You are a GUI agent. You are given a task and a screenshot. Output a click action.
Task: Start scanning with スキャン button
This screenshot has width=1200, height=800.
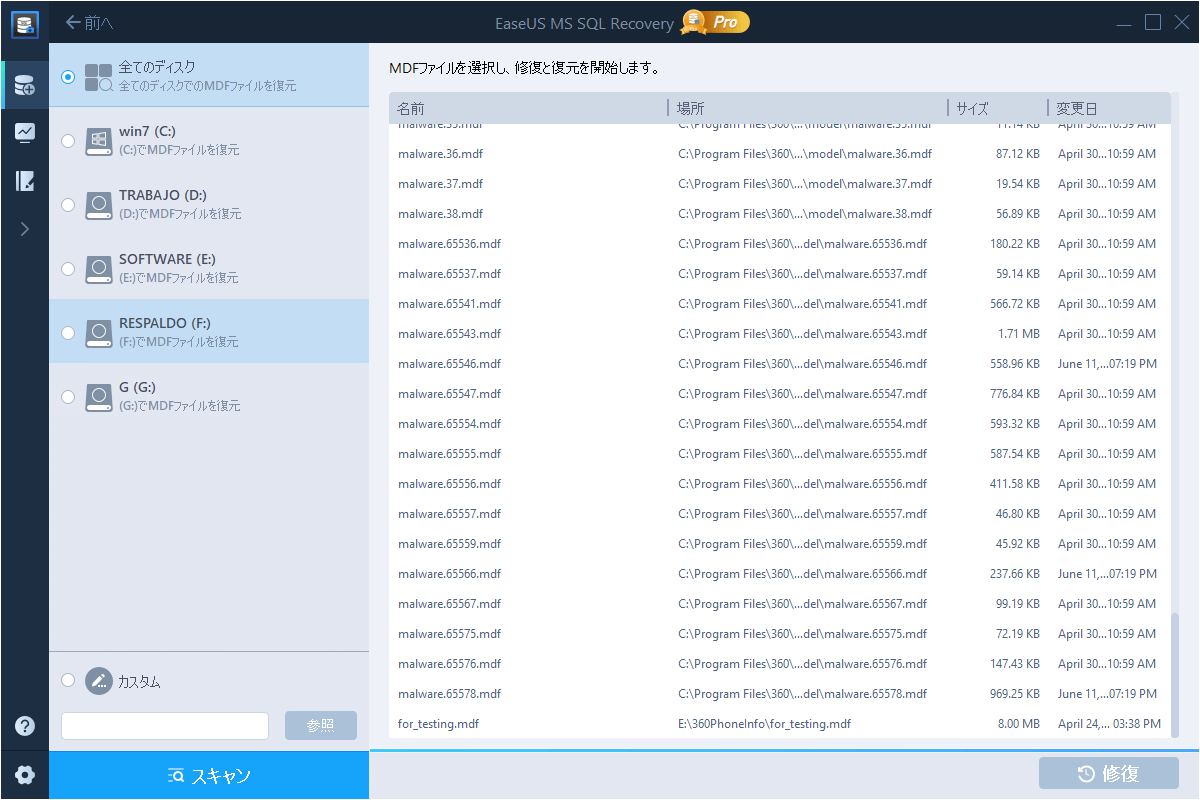coord(209,775)
